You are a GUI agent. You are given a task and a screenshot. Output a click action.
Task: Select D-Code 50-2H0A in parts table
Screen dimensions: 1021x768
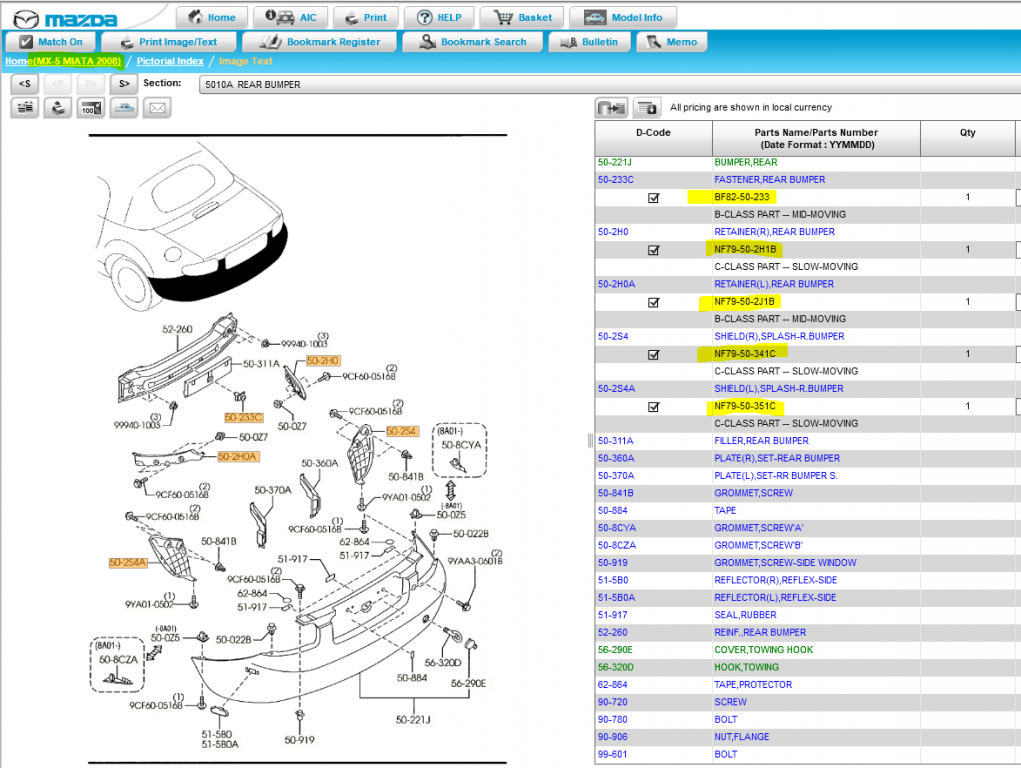616,284
